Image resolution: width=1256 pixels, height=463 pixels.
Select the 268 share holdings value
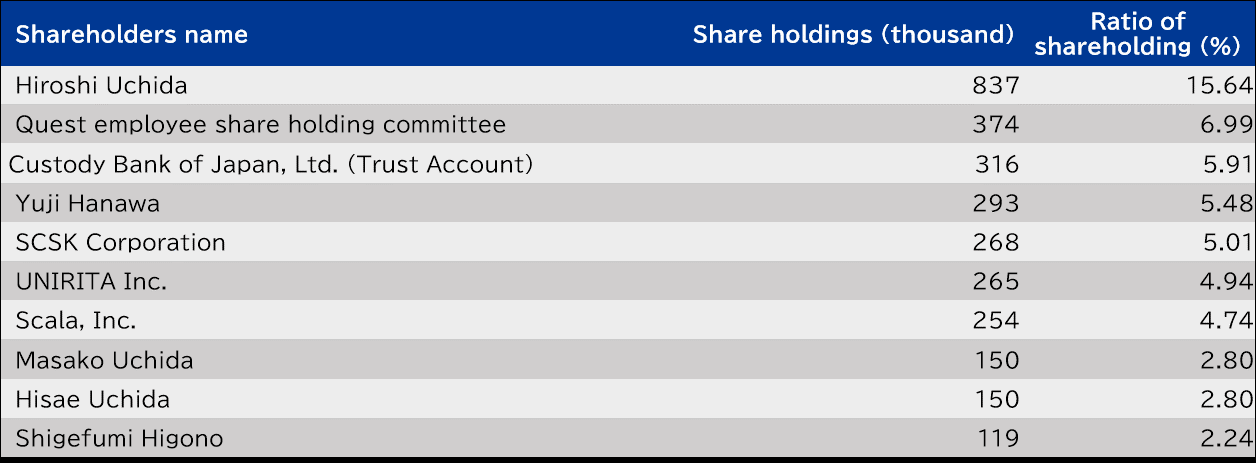[x=995, y=243]
